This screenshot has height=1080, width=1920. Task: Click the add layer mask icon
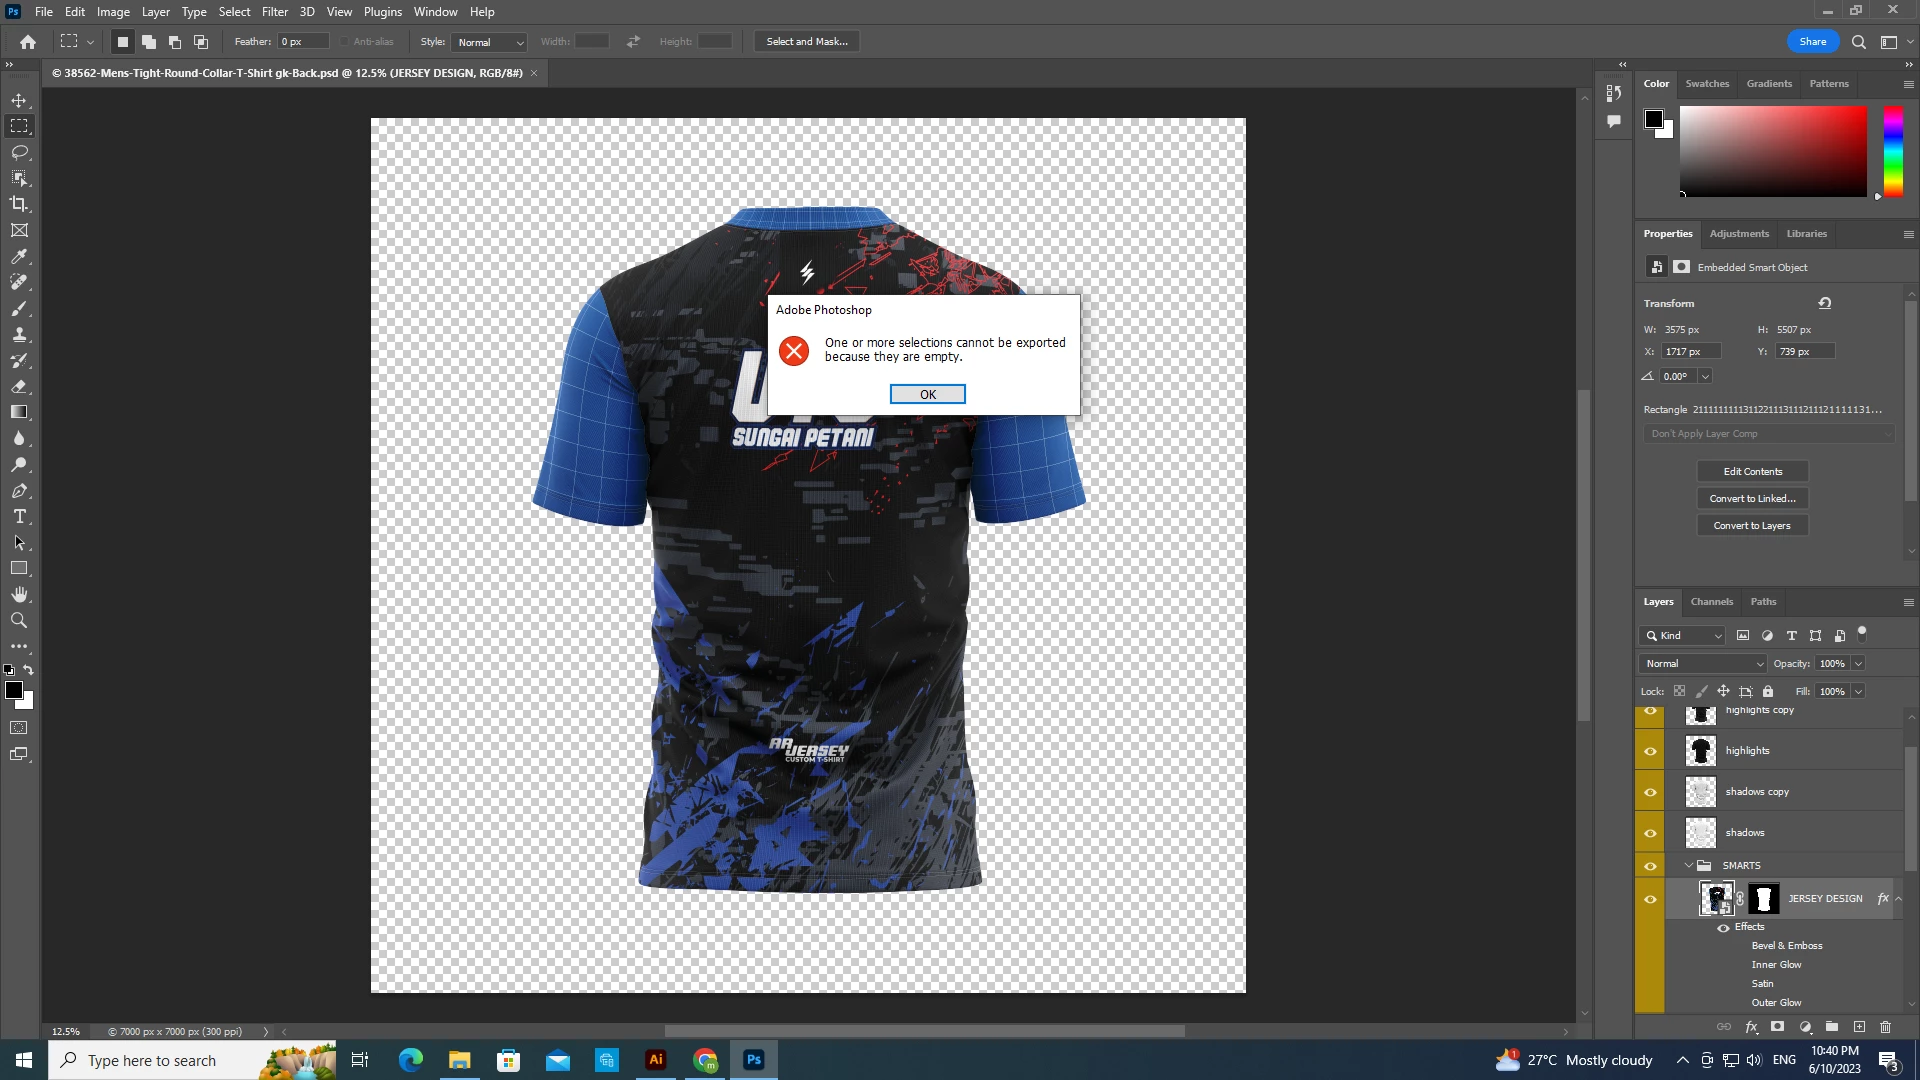[x=1777, y=1027]
